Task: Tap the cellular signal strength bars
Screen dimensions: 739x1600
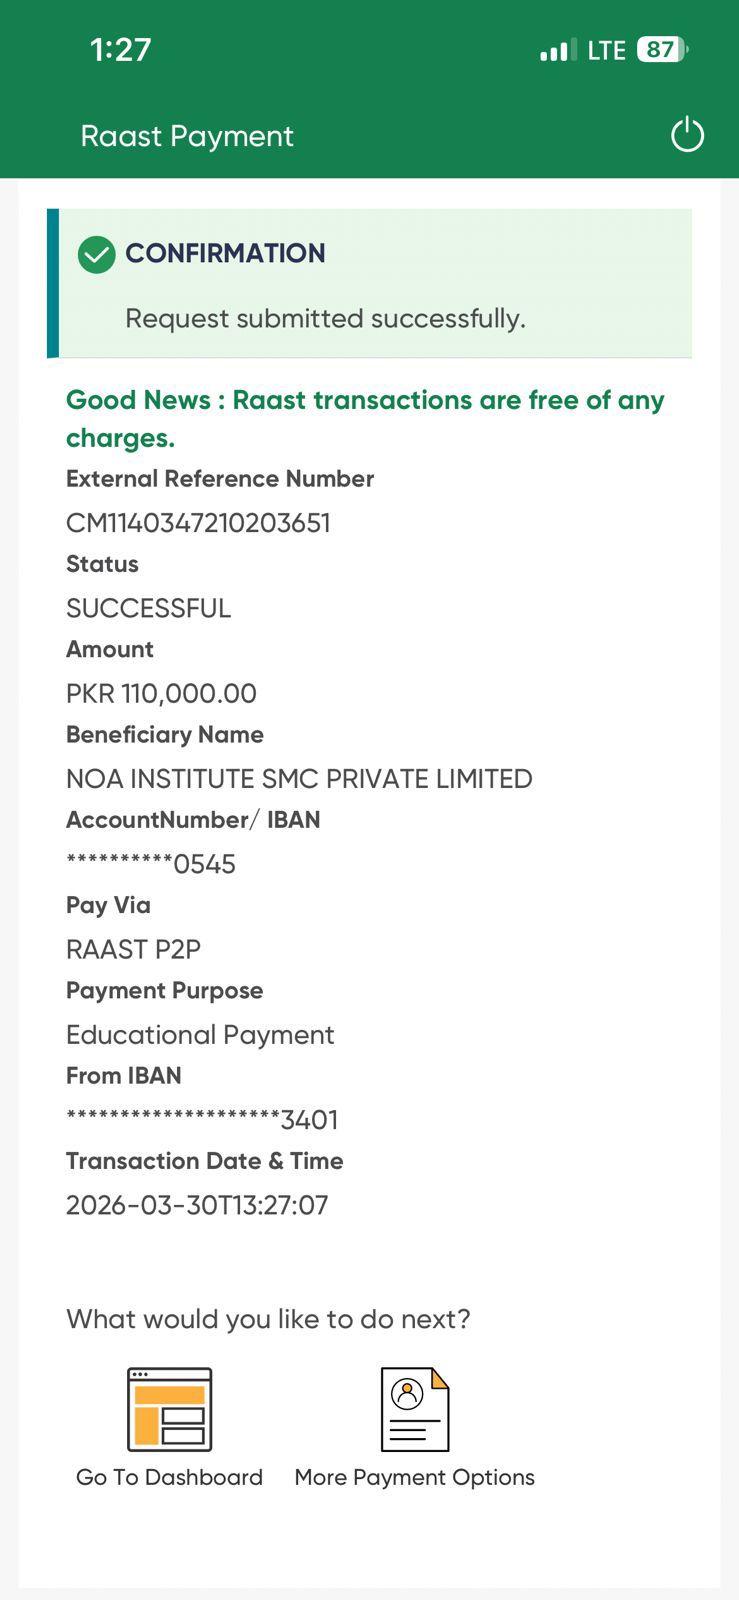Action: click(x=558, y=50)
